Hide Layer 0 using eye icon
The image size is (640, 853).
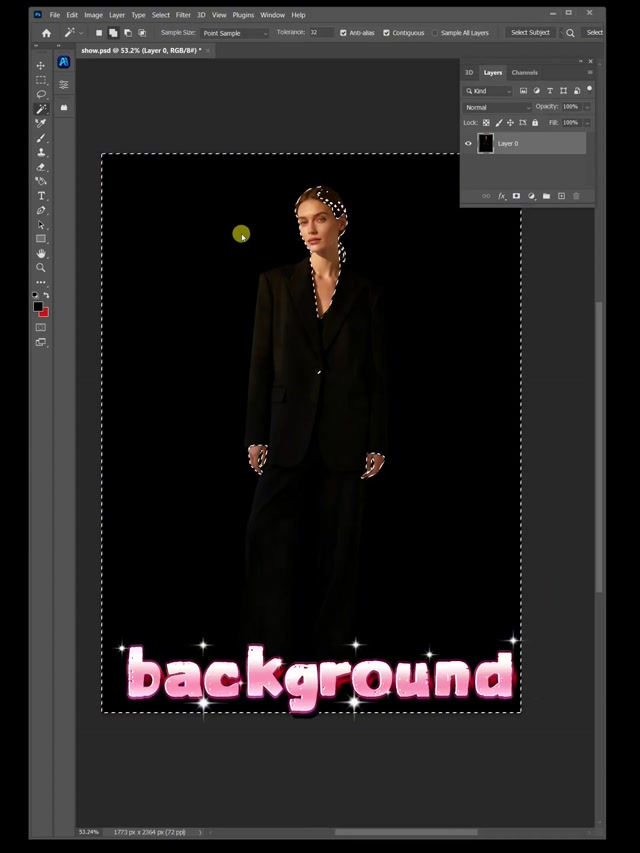click(x=468, y=144)
